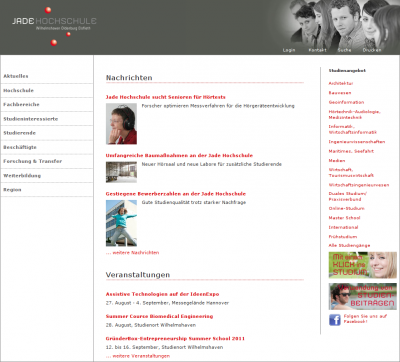400x362 pixels.
Task: Open the Bauwesen study program link
Action: click(340, 93)
